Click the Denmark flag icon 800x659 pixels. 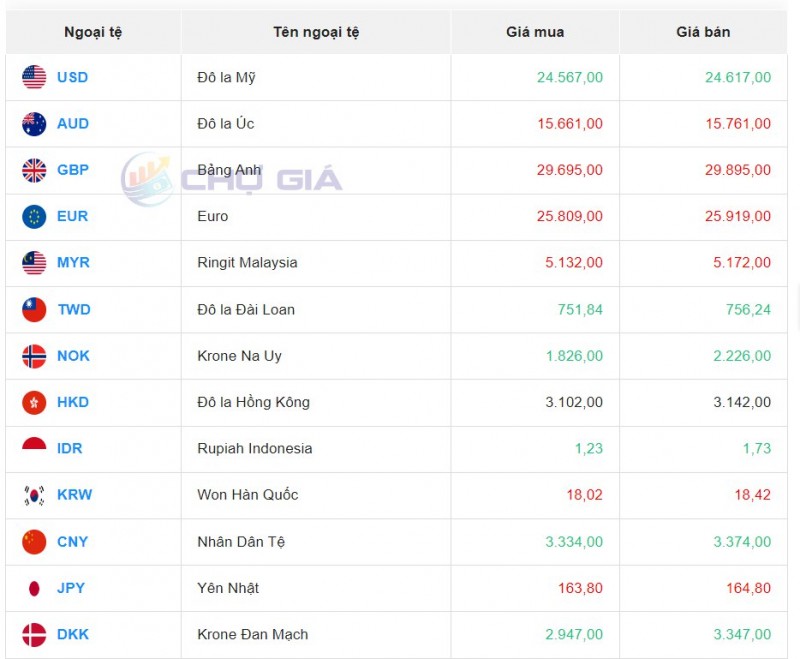coord(34,635)
